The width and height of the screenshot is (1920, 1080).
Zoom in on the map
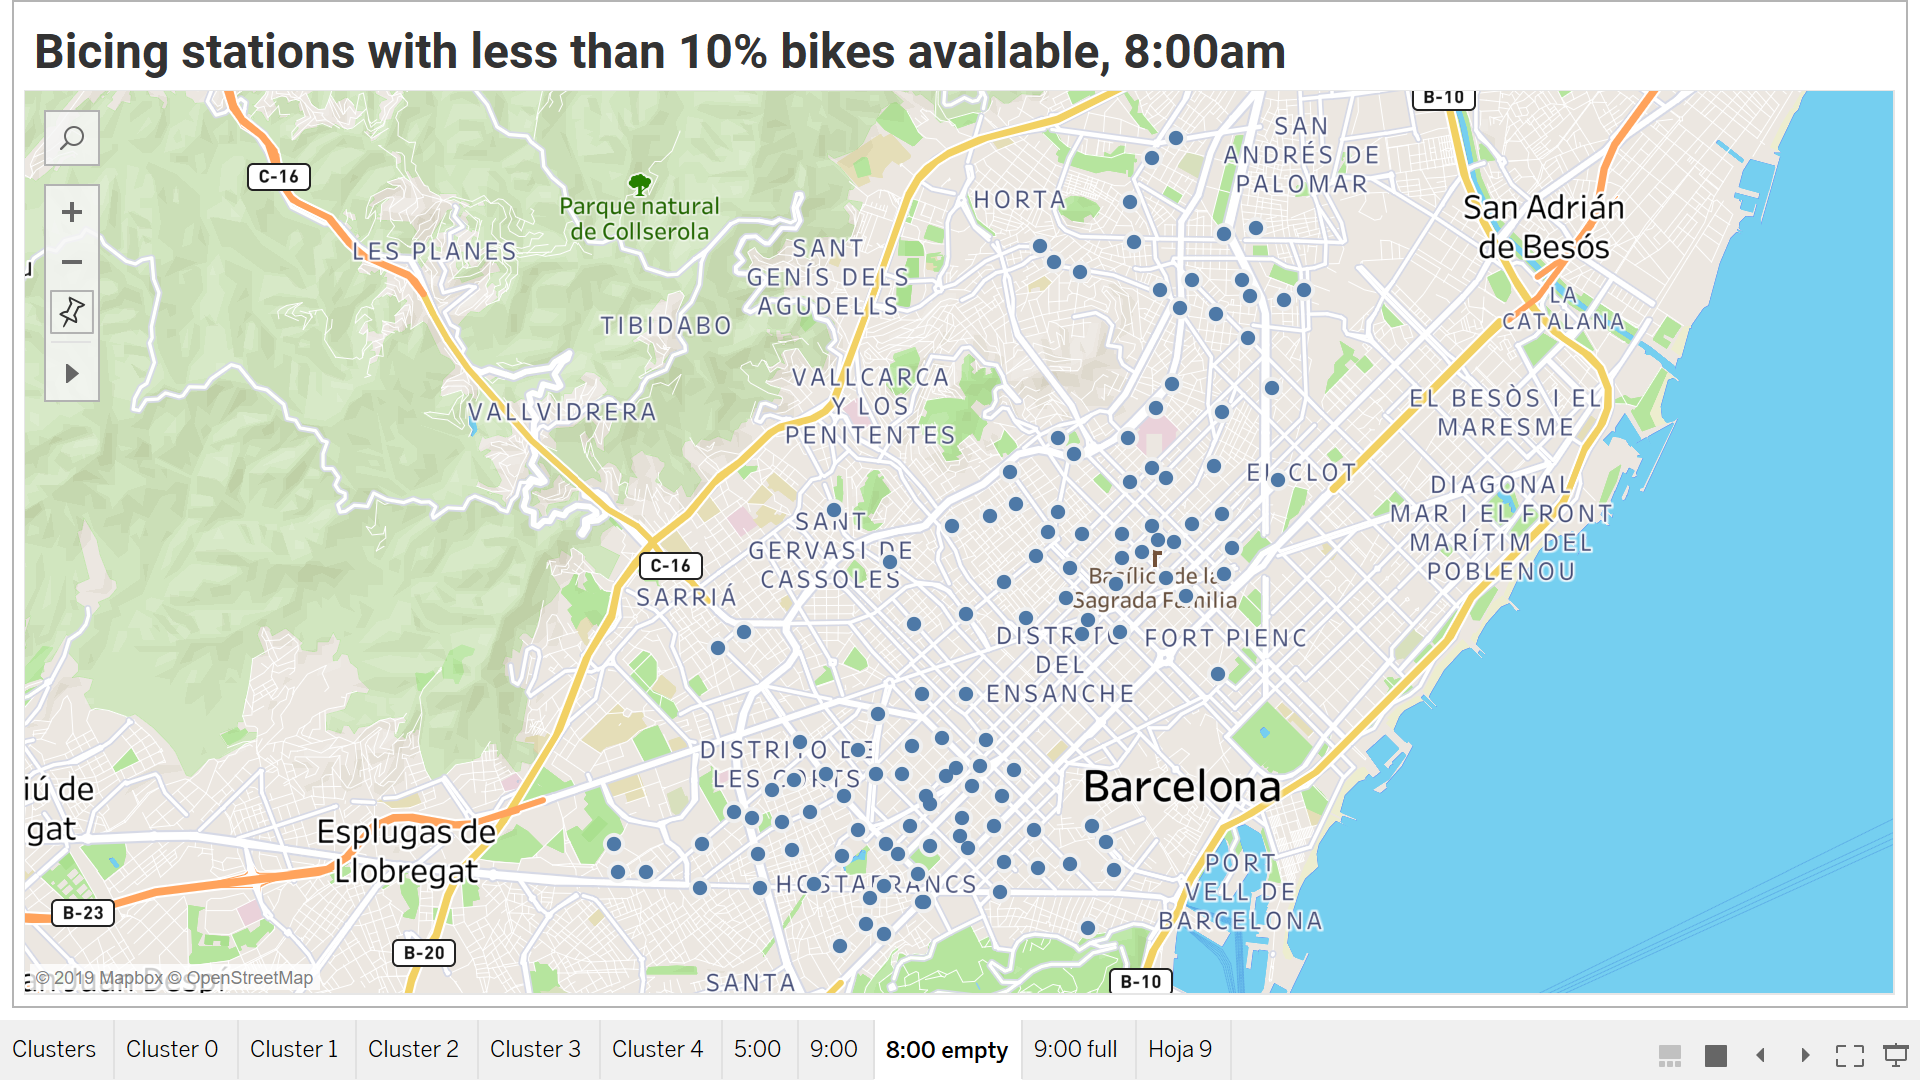[x=72, y=212]
